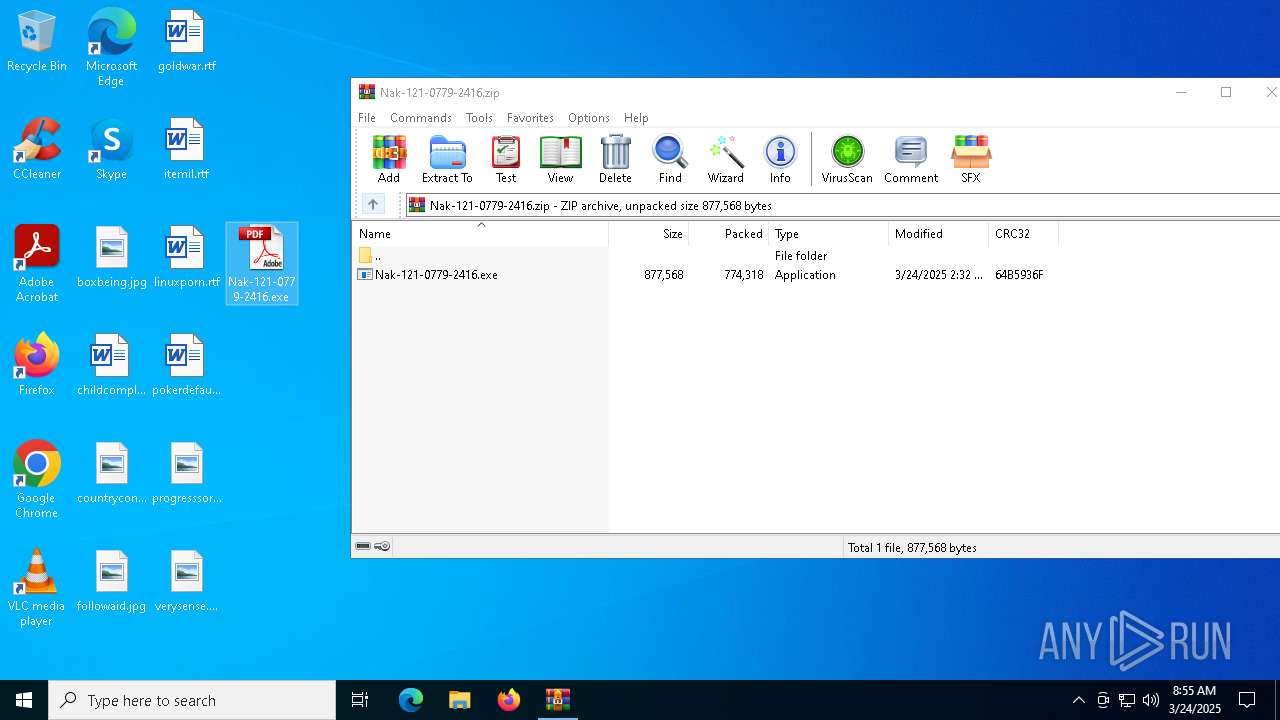Viewport: 1280px width, 720px height.
Task: Open File Explorer from taskbar
Action: coord(459,700)
